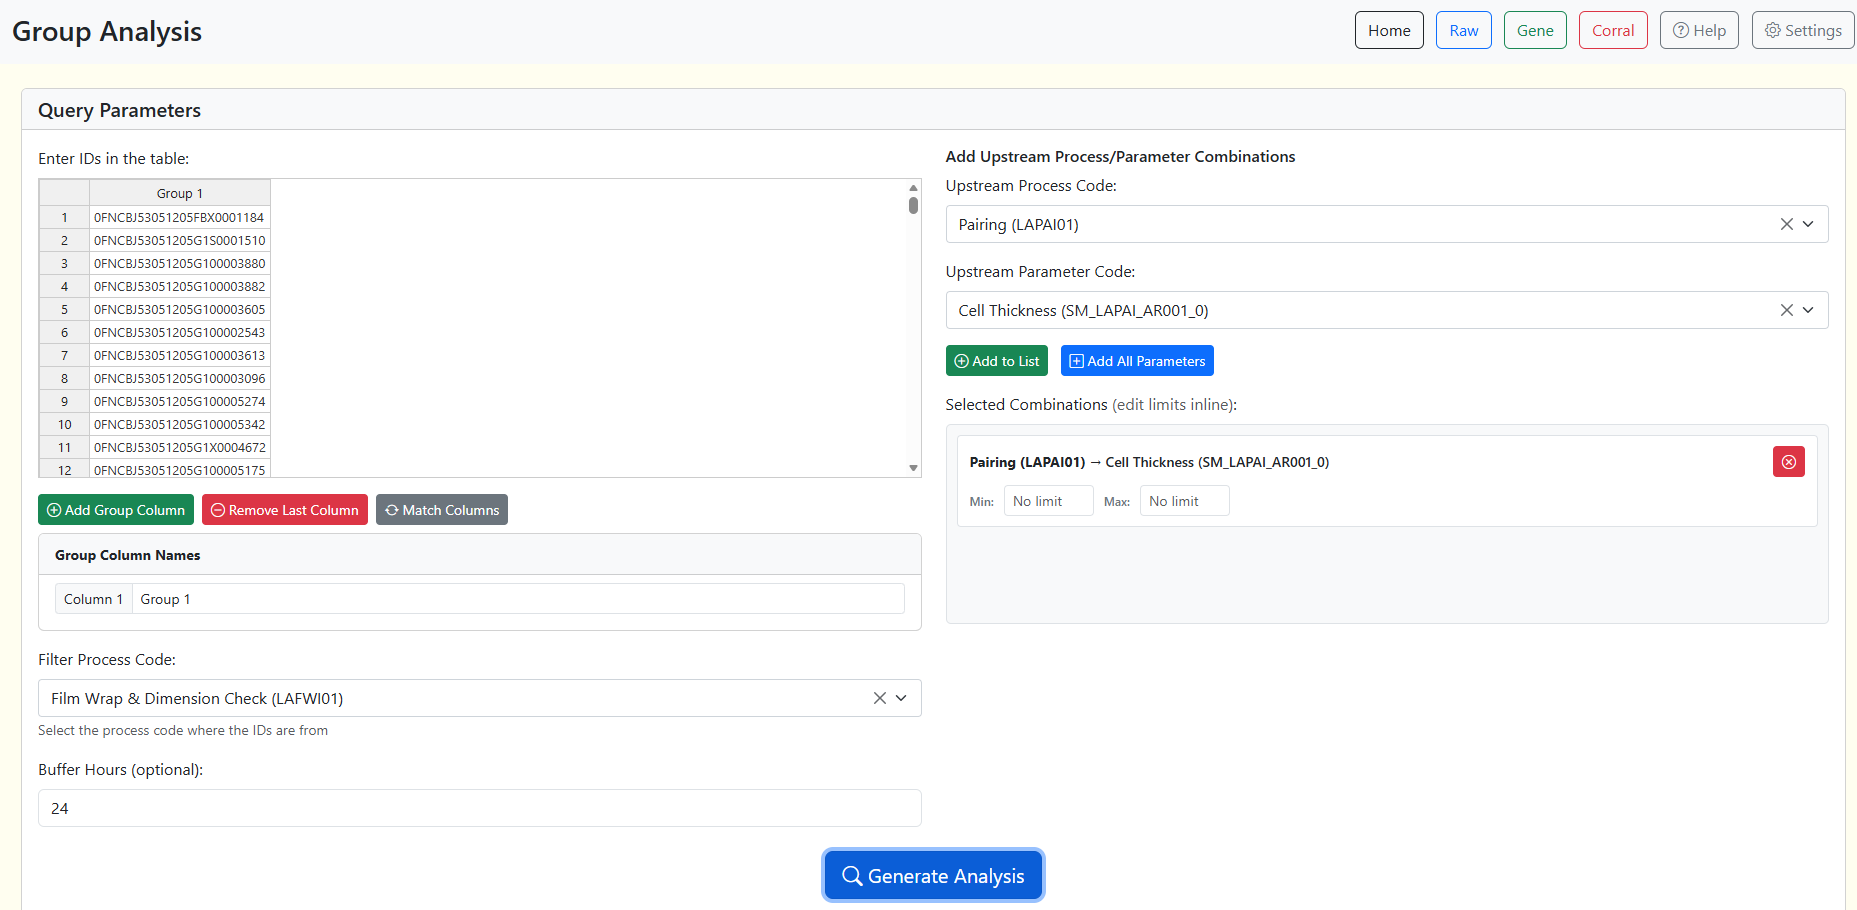Click the Buffer Hours input field
This screenshot has width=1857, height=910.
click(479, 808)
